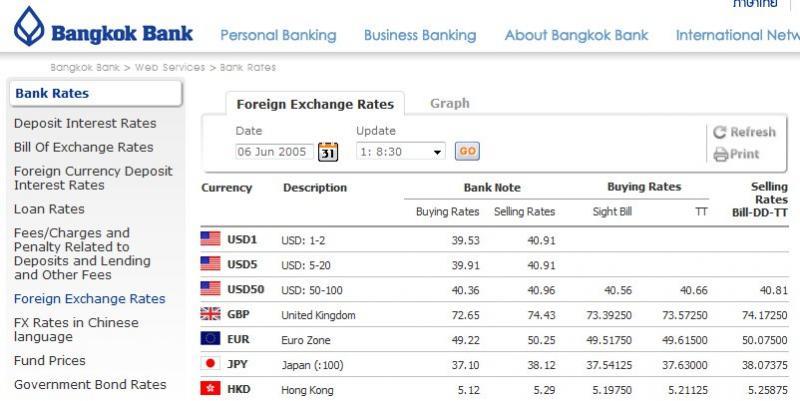Click the Date input field
The width and height of the screenshot is (800, 401).
coord(274,152)
